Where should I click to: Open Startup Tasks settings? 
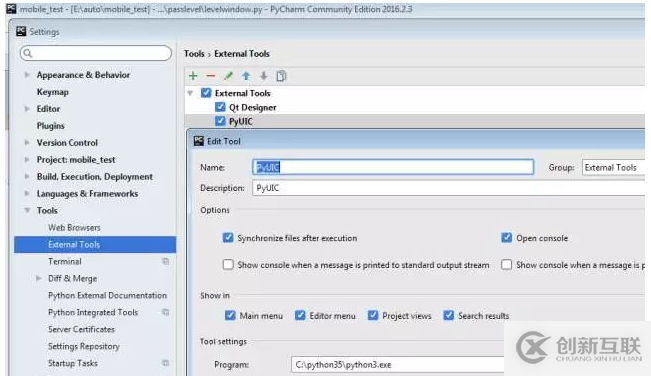click(x=73, y=363)
